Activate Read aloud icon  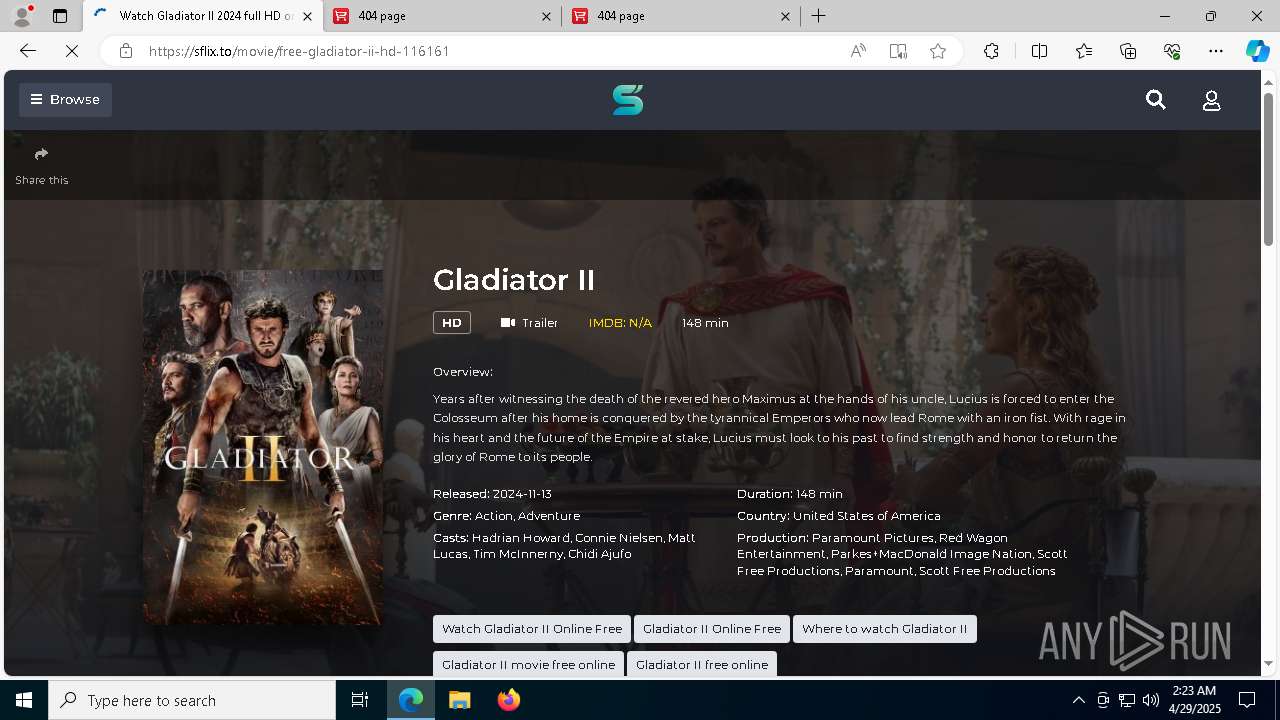pyautogui.click(x=858, y=51)
